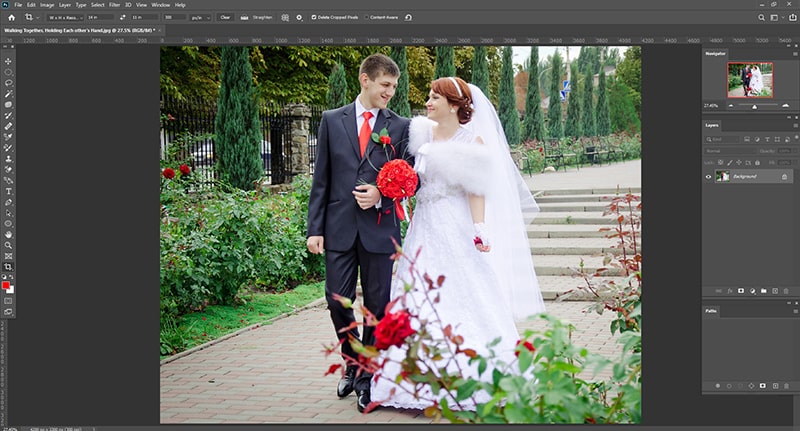Screen dimensions: 800x431
Task: Select the Elliptical Marquee tool
Action: coord(8,72)
